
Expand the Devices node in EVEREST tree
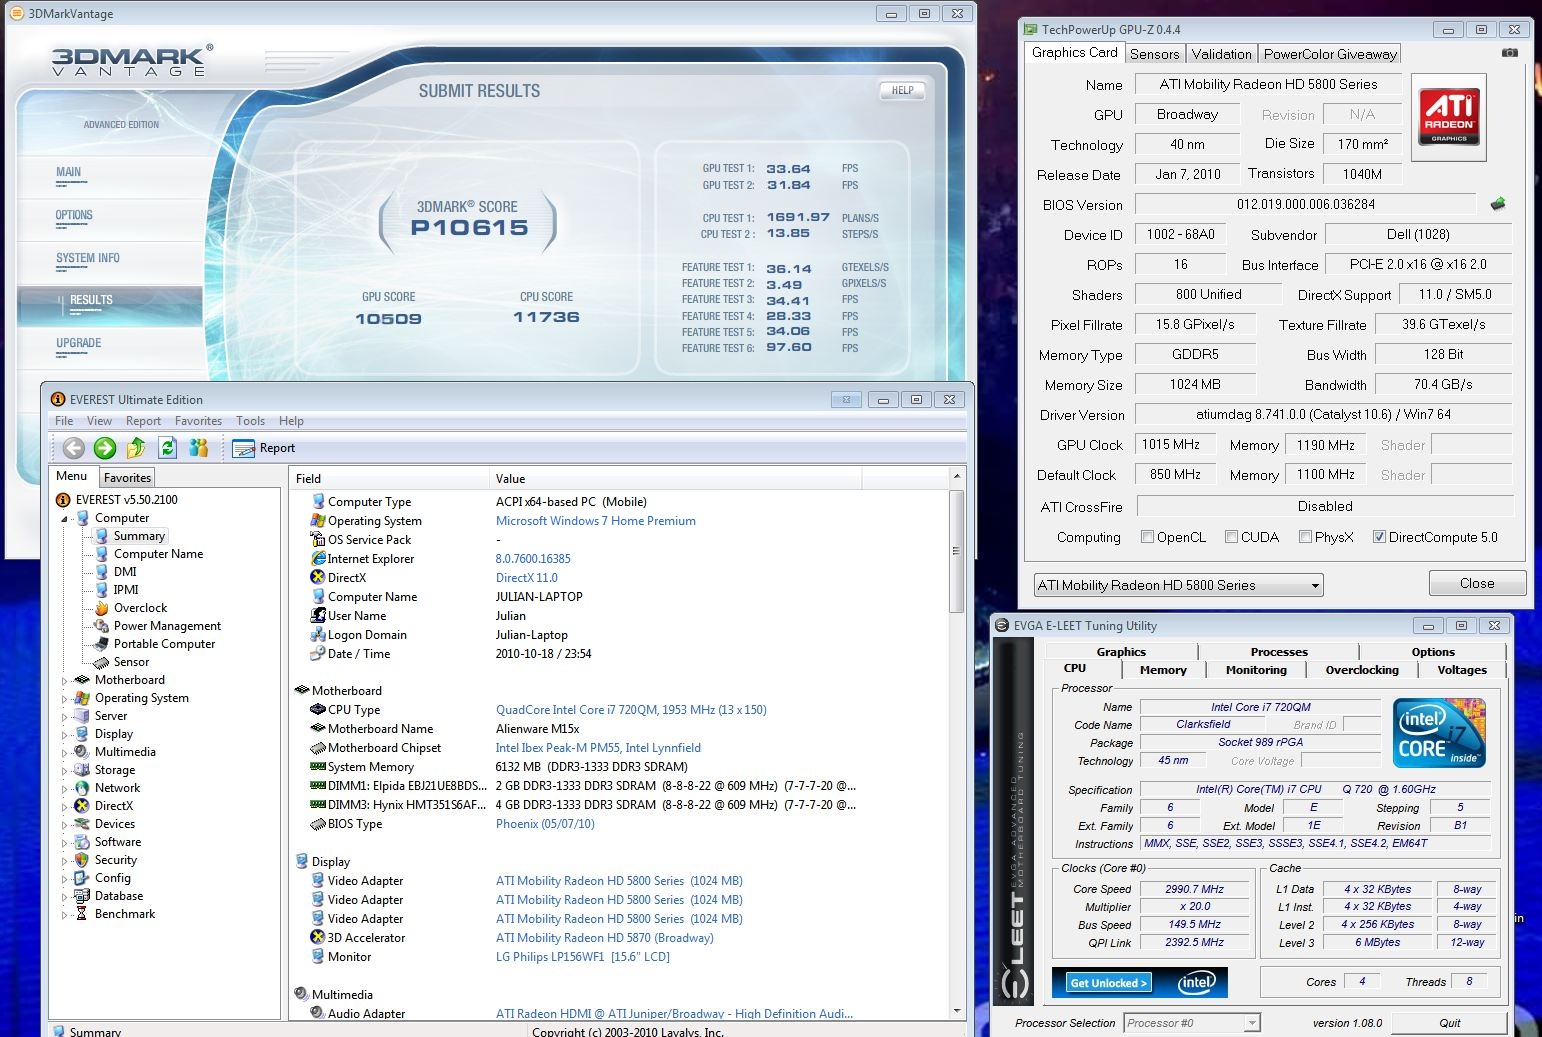(65, 825)
